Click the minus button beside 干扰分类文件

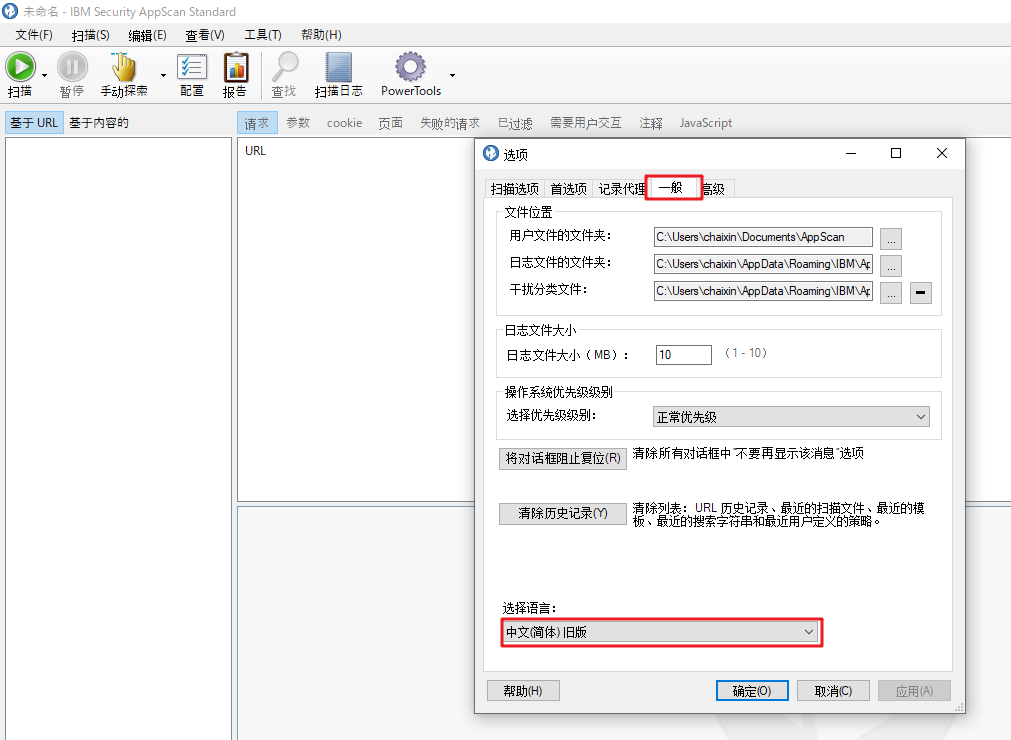[921, 293]
